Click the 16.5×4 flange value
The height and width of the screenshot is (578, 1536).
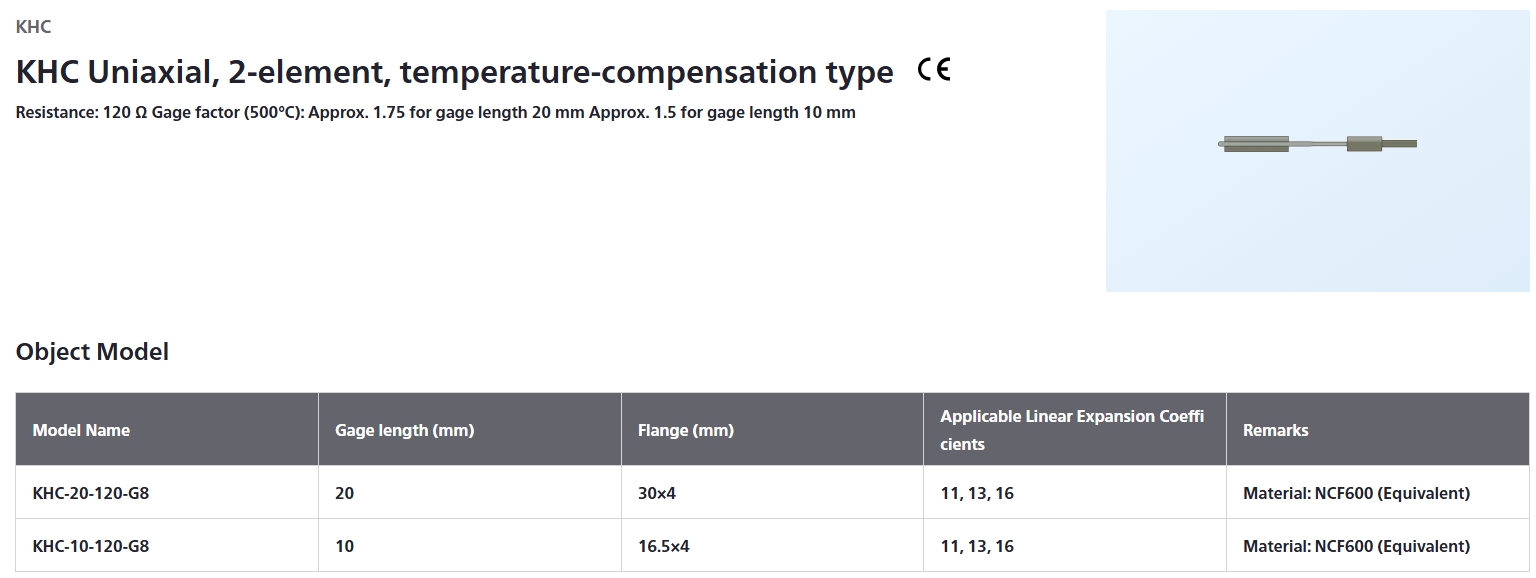[x=664, y=546]
